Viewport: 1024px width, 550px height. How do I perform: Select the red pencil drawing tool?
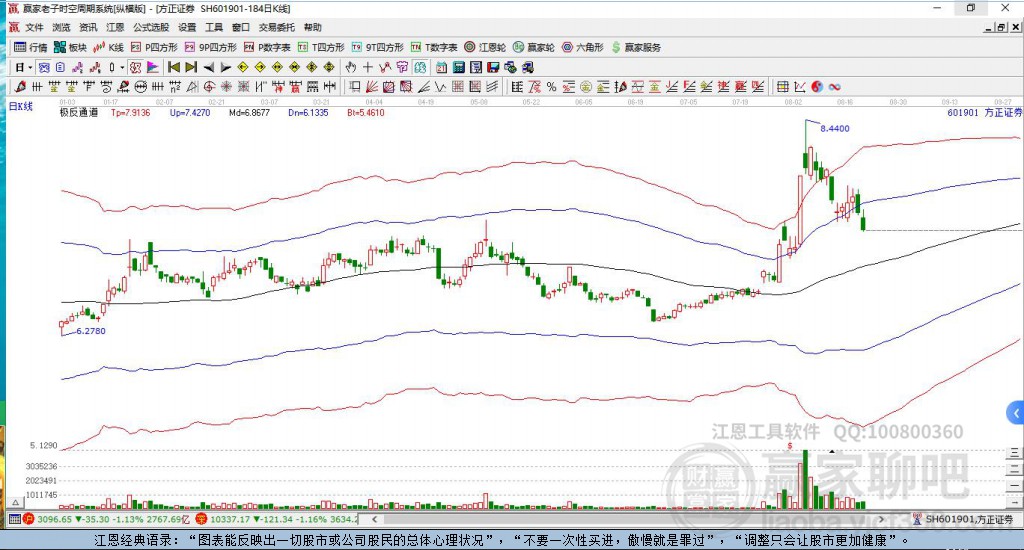20,86
